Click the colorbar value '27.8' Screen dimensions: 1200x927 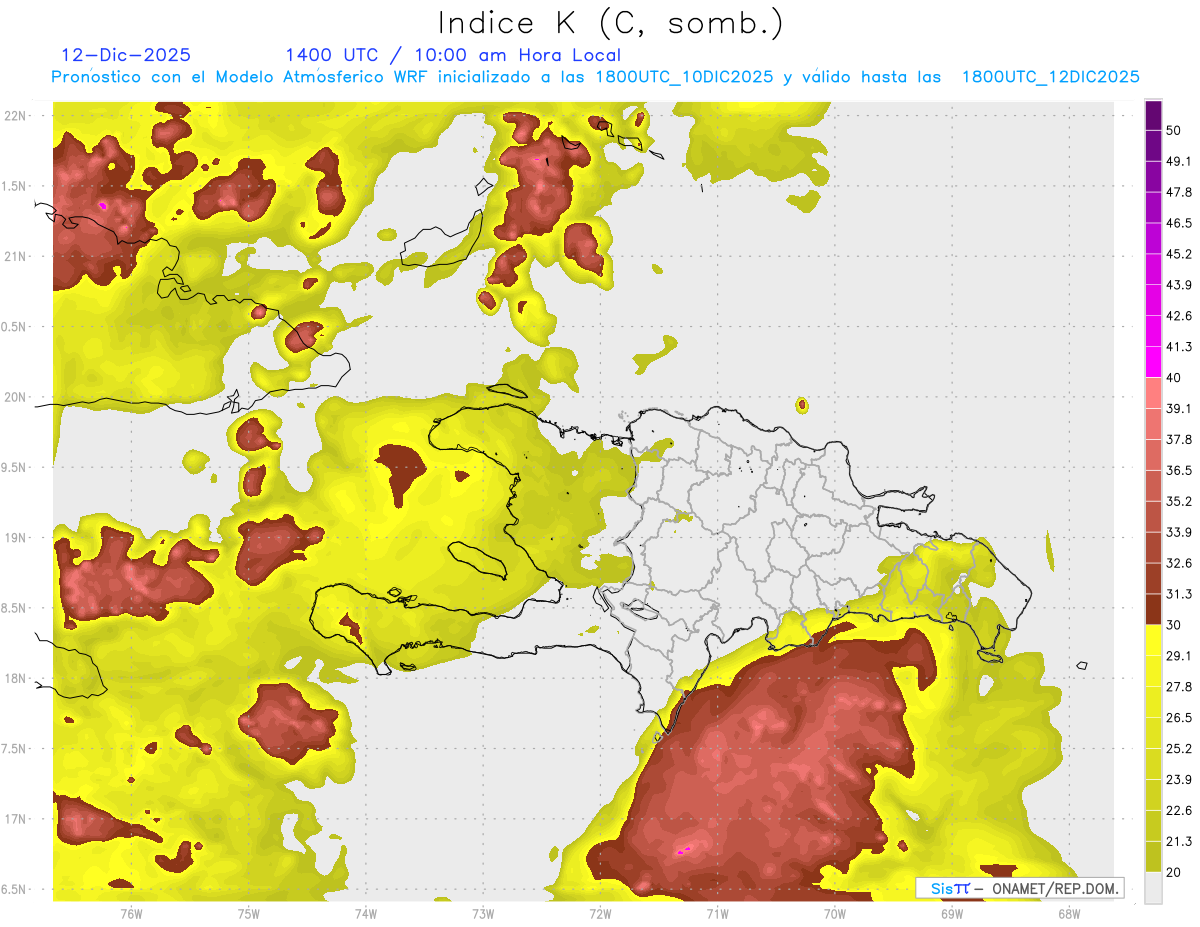[1179, 686]
